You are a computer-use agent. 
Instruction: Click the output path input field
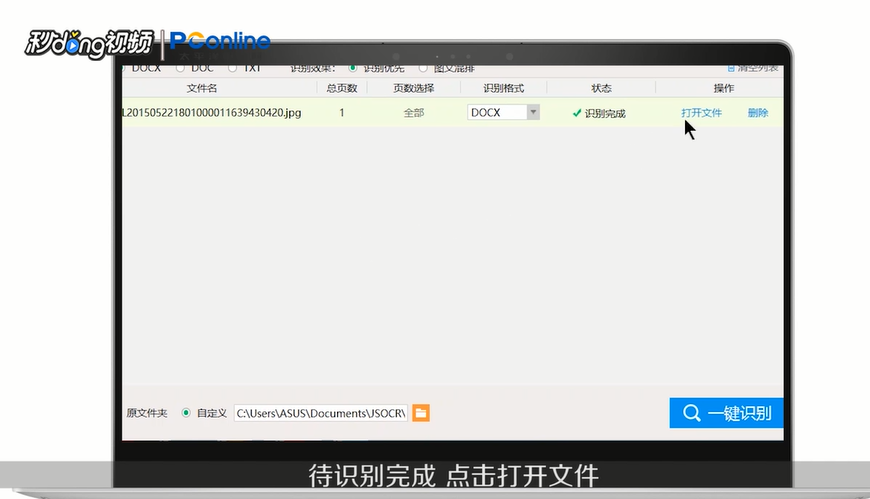coord(321,413)
